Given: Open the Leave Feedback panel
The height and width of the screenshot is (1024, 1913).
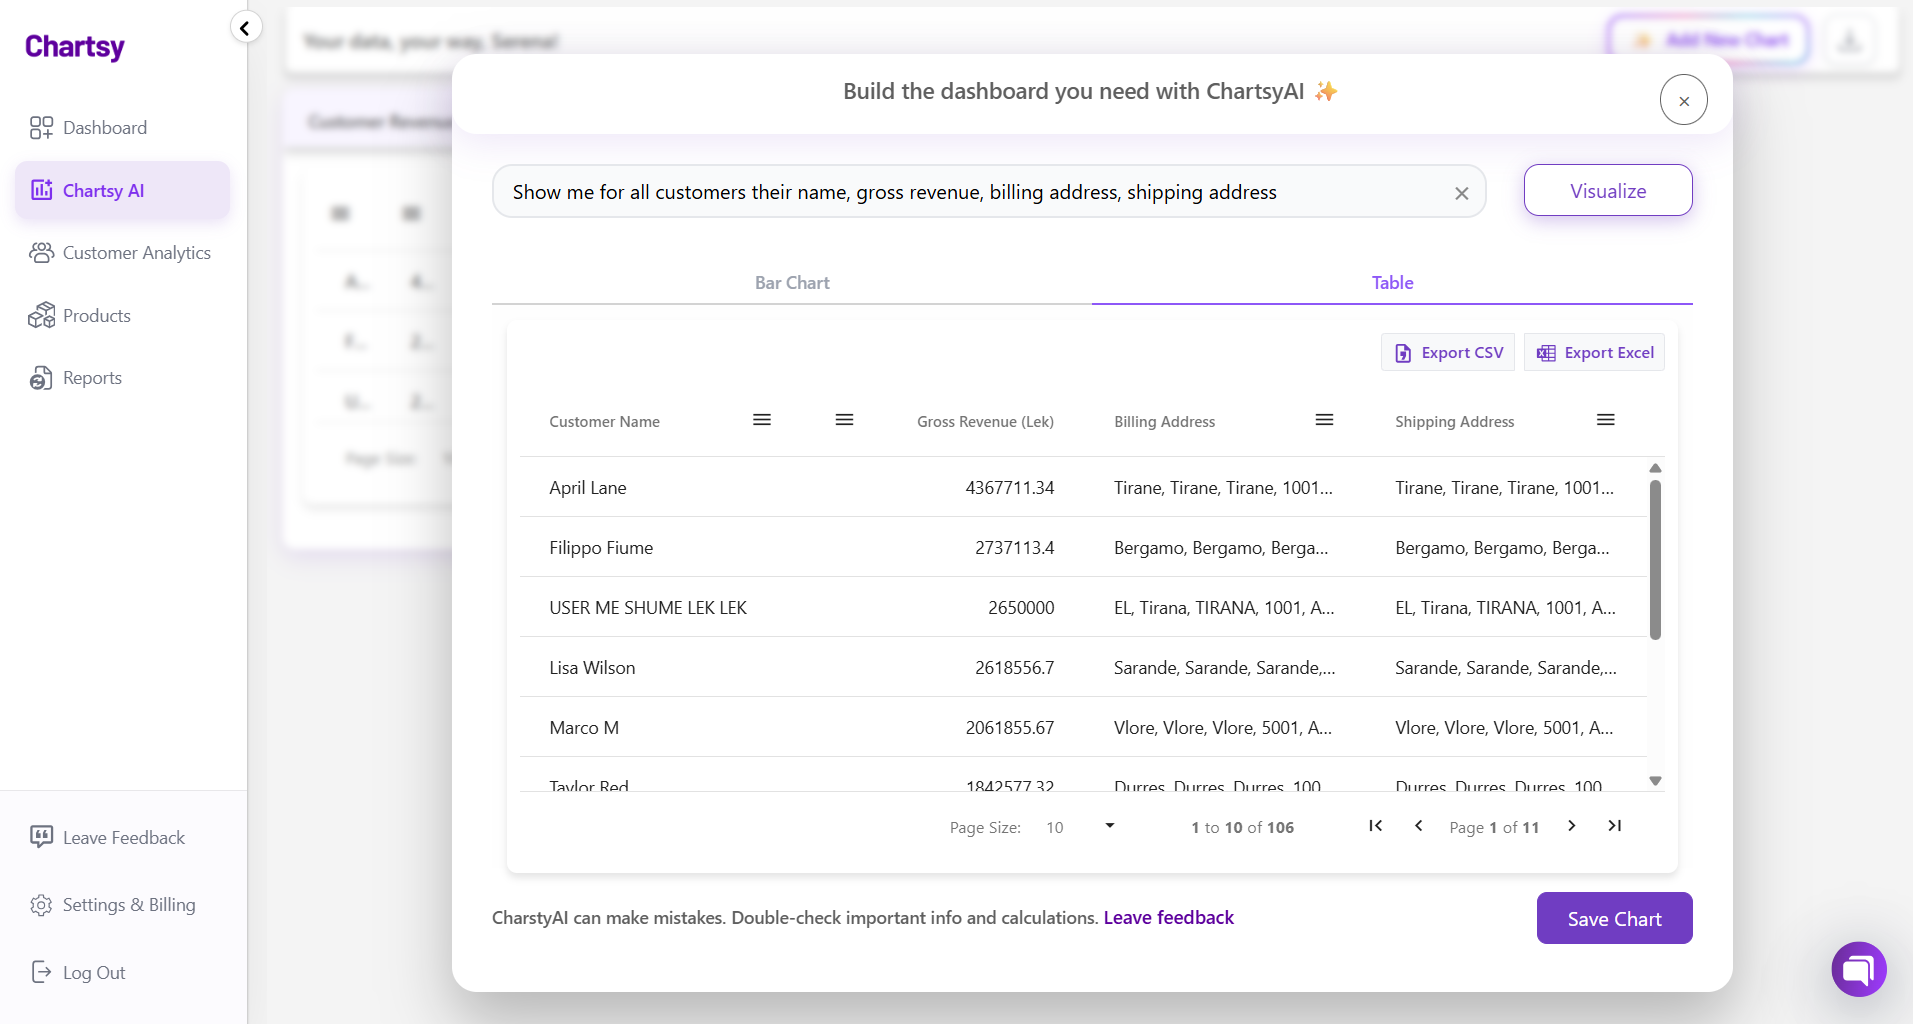Looking at the screenshot, I should 124,837.
